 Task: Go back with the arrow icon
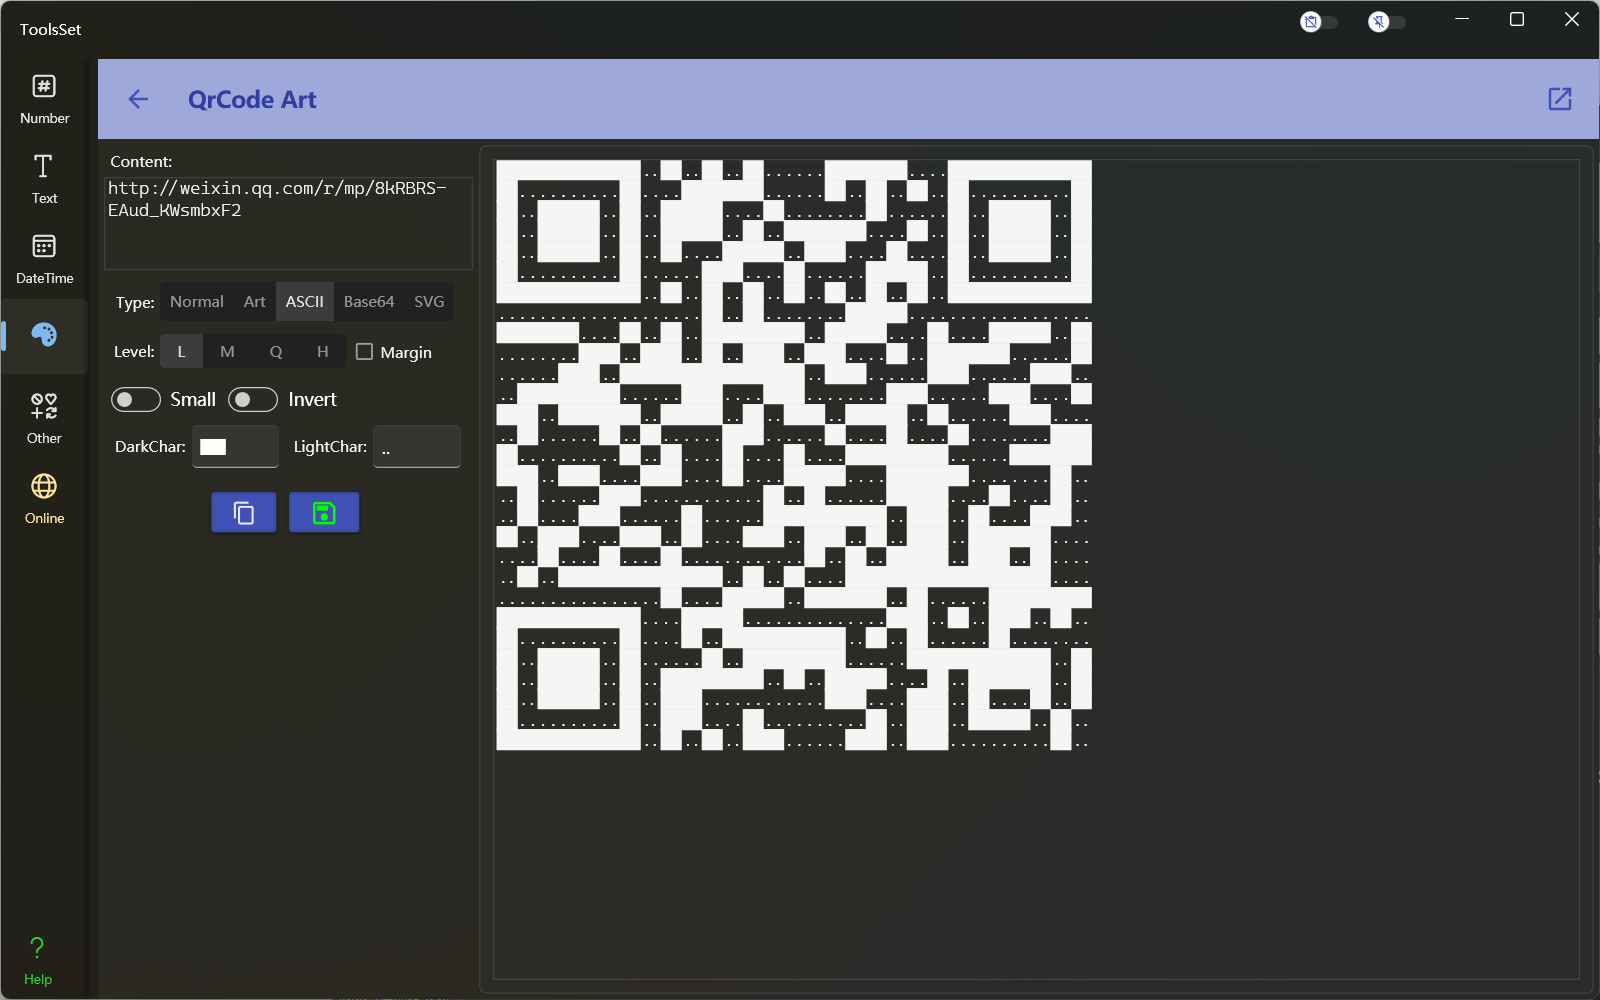(138, 99)
